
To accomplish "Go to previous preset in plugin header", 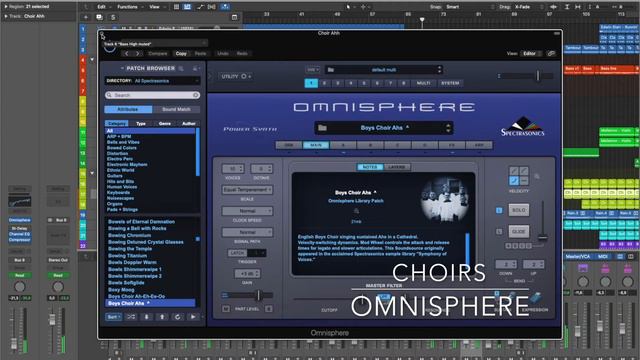I will coord(127,53).
